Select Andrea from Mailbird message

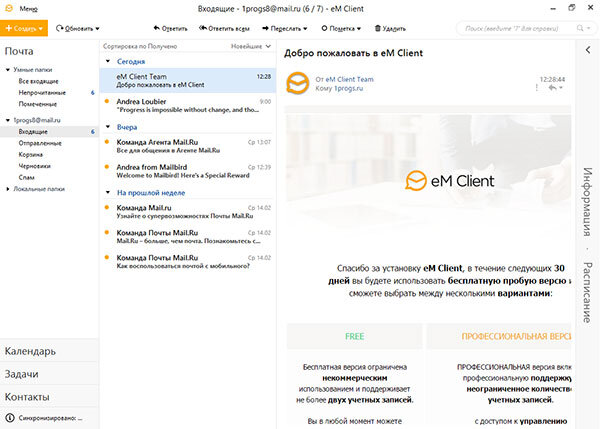click(188, 171)
